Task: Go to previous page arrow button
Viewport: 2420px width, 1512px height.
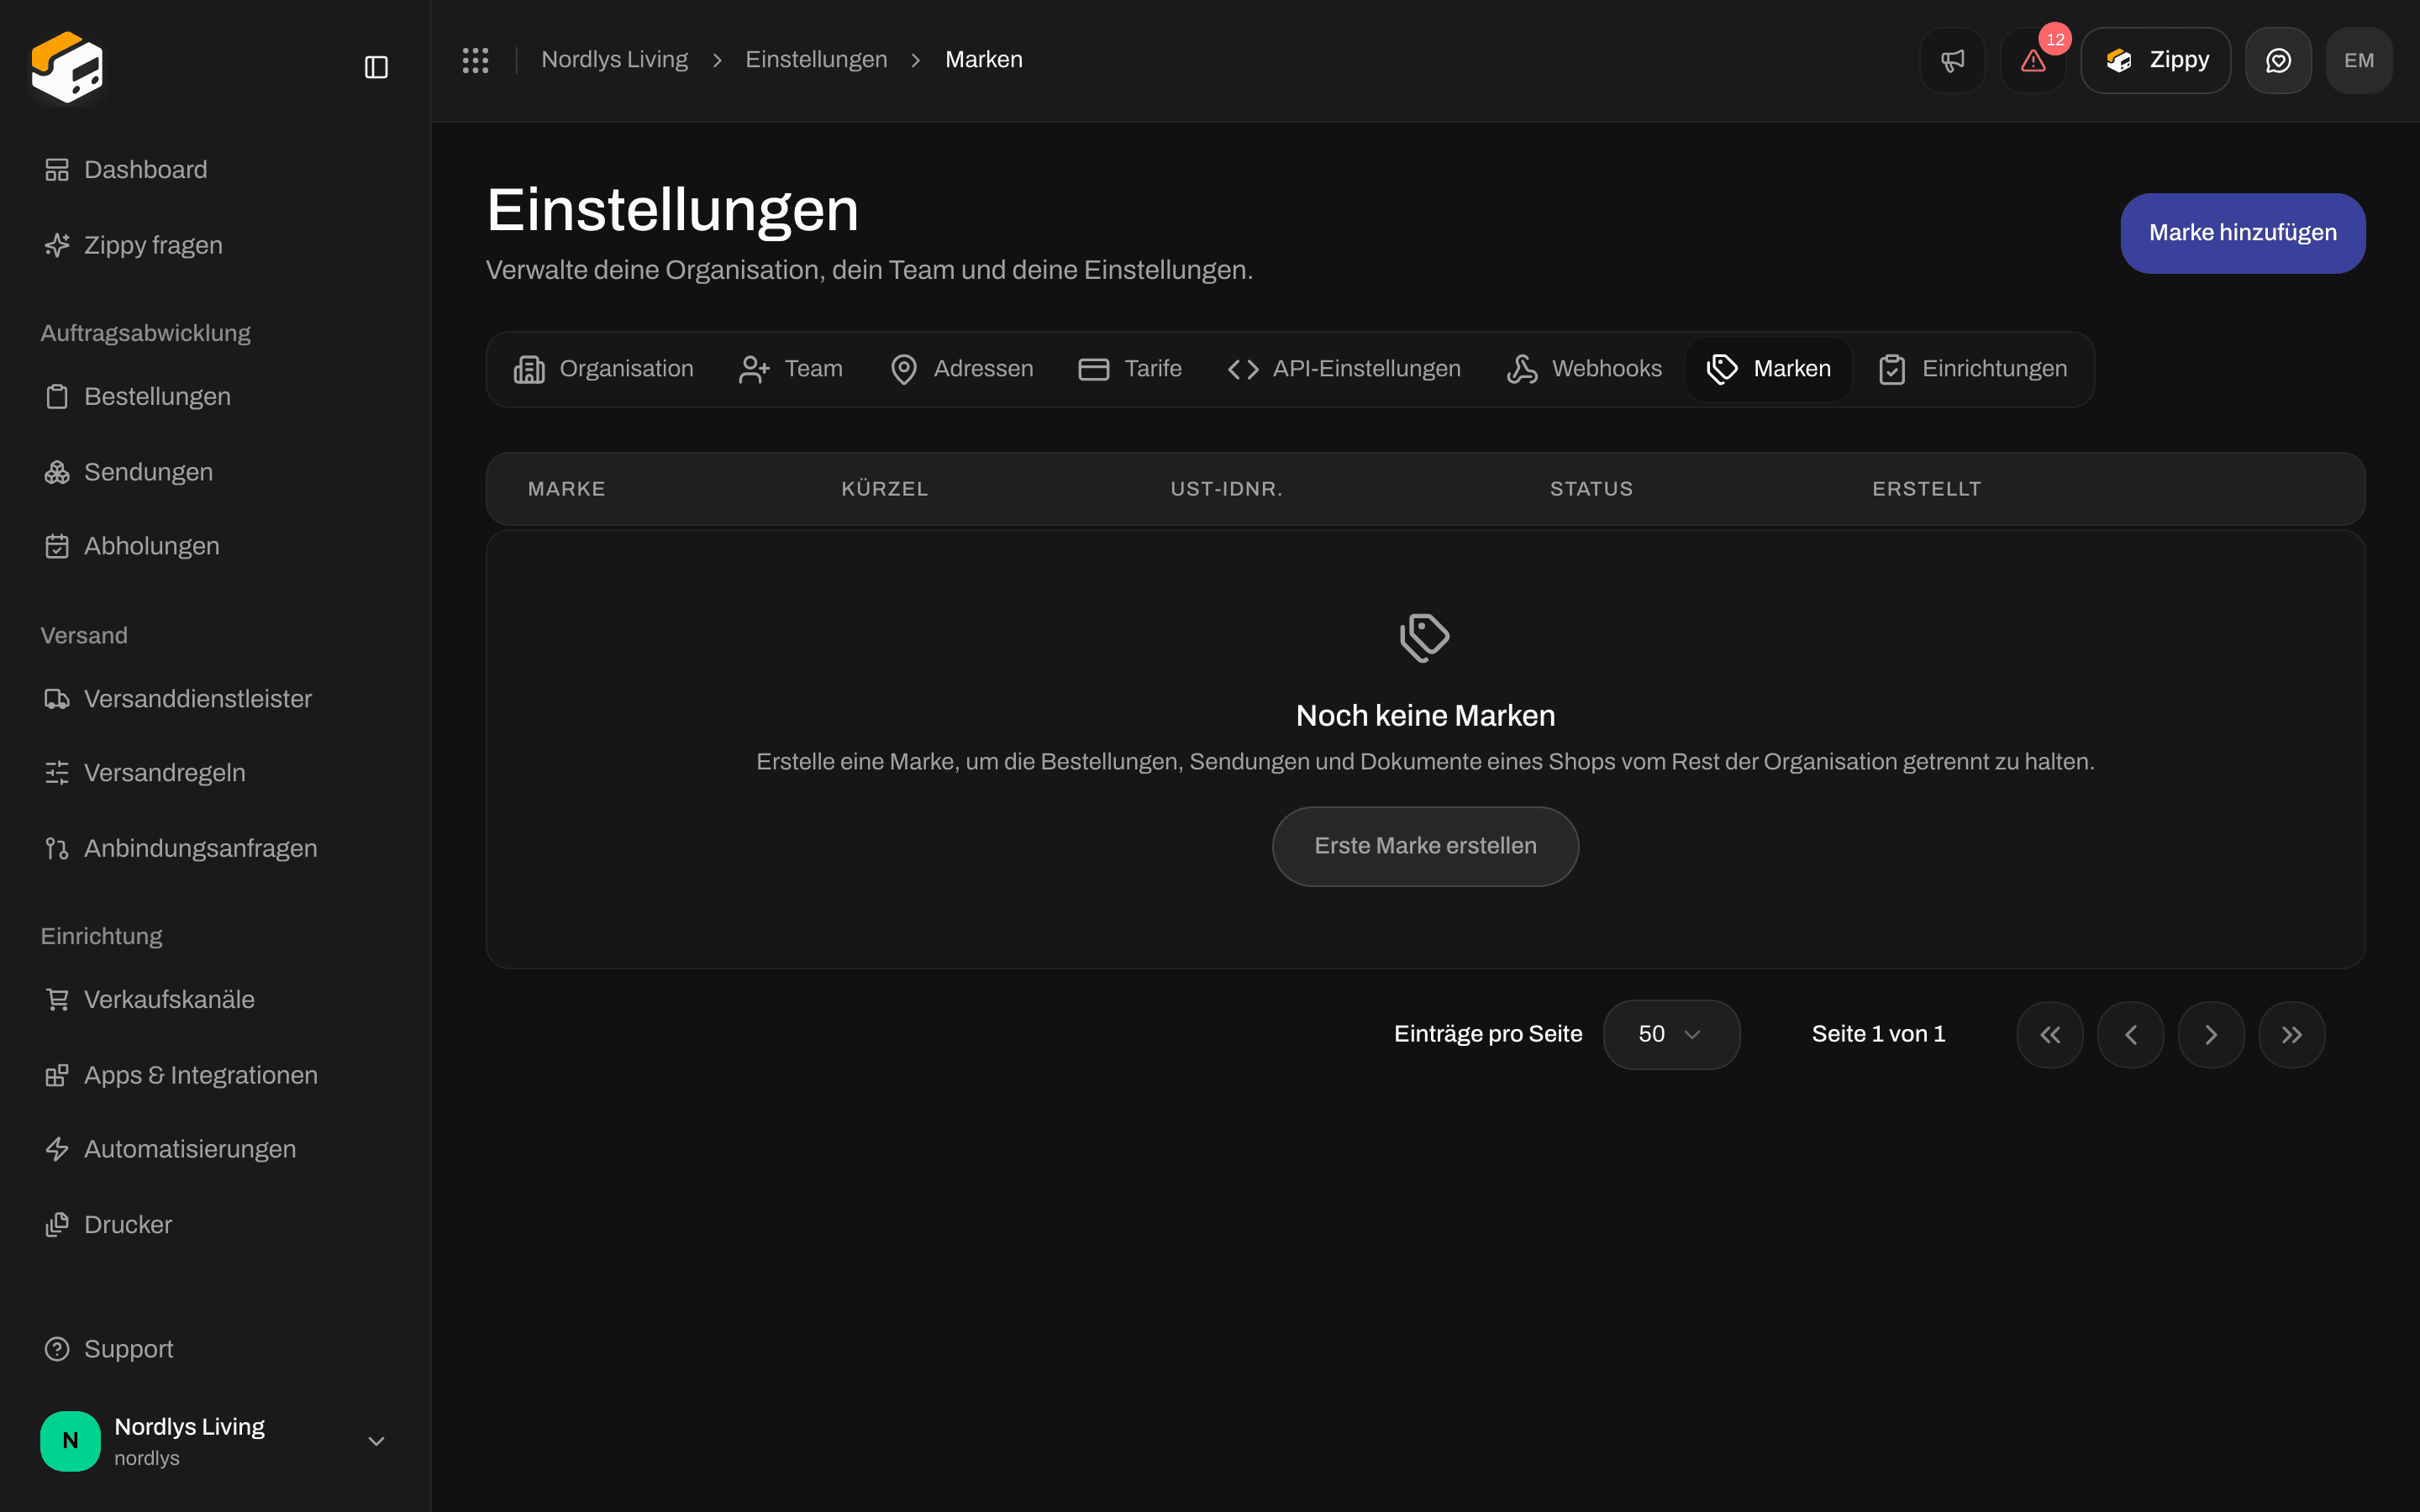Action: (x=2130, y=1035)
